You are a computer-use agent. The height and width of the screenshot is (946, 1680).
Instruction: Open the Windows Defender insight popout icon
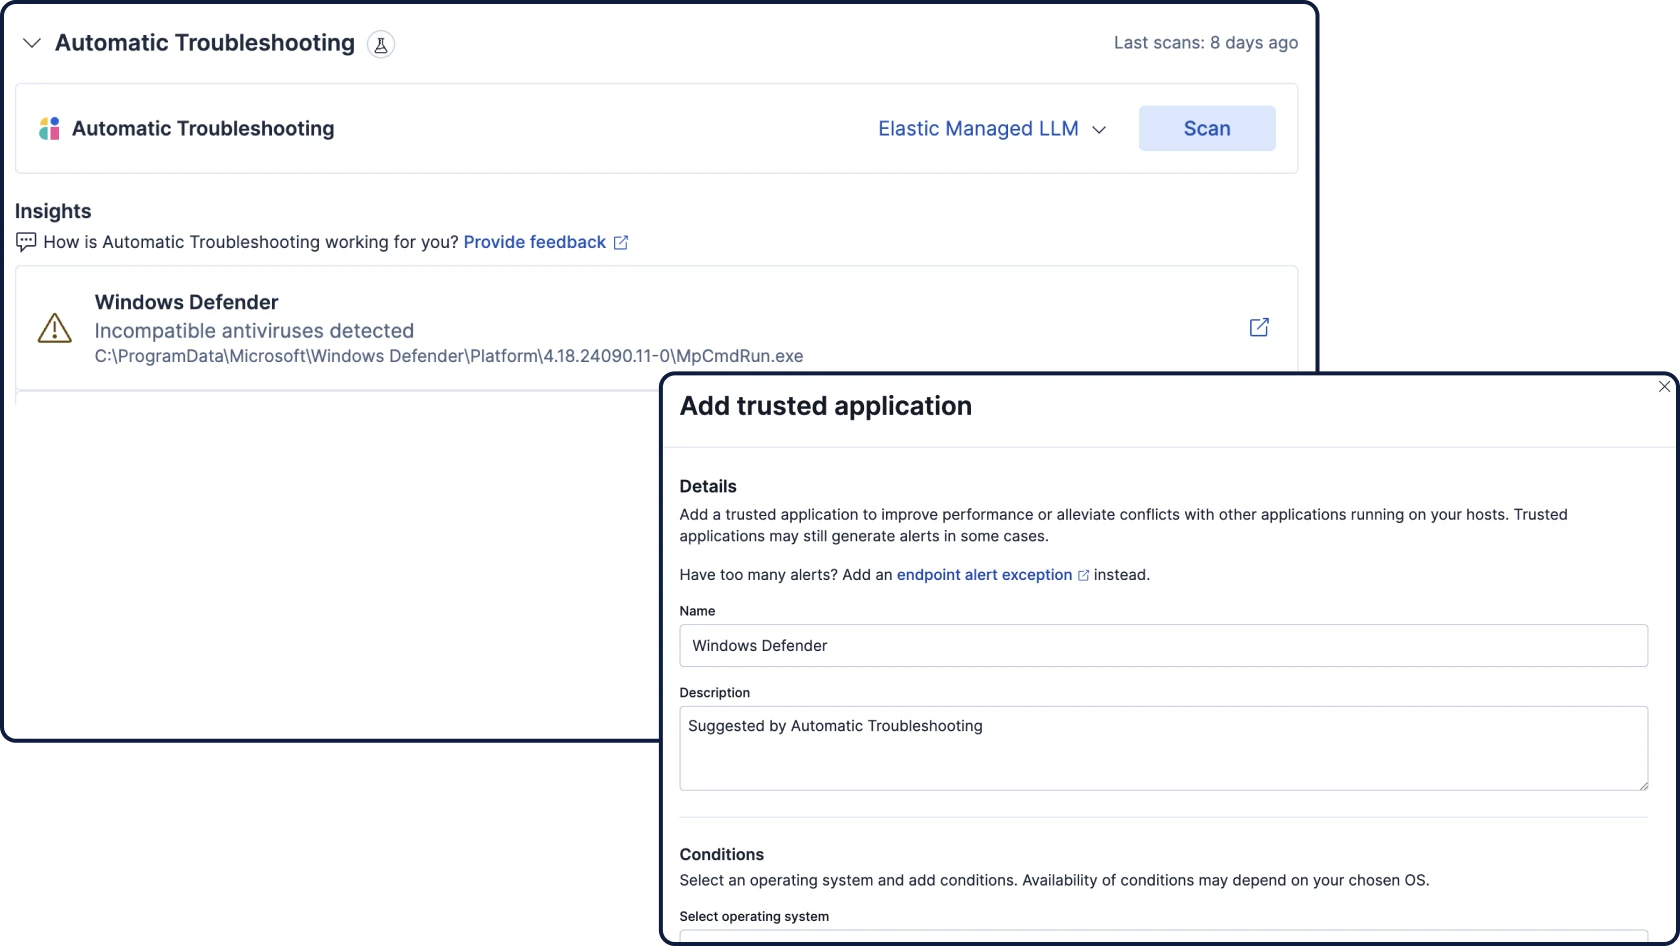(1259, 327)
